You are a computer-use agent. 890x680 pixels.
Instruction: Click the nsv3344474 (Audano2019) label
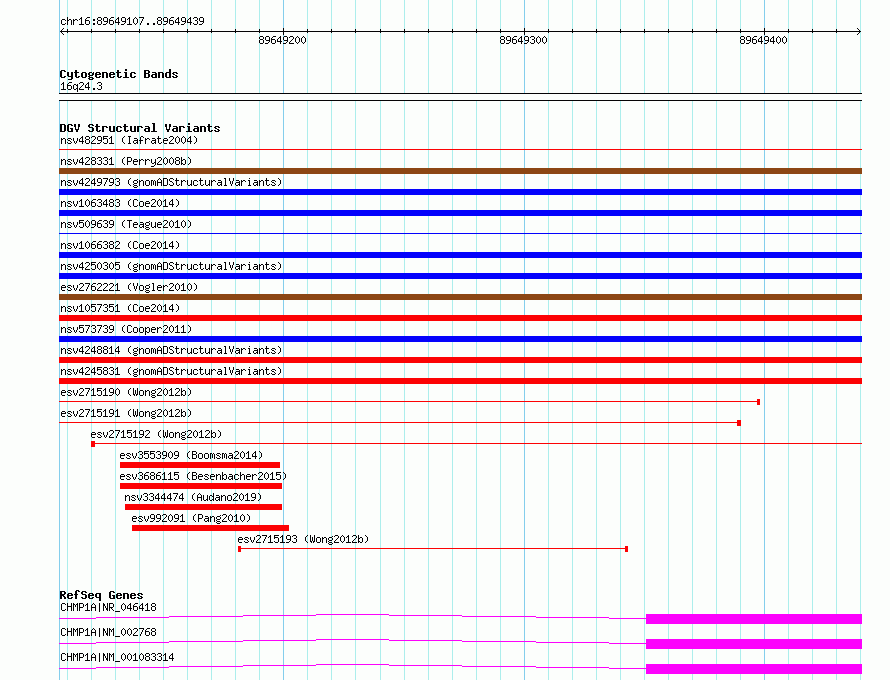click(x=193, y=497)
